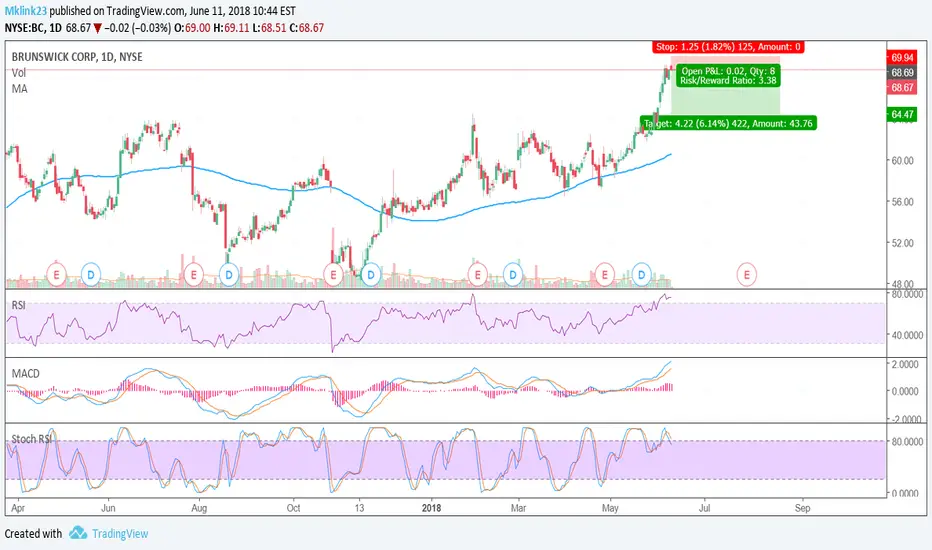Click the 68.67 last price tag
This screenshot has height=550, width=932.
[902, 87]
